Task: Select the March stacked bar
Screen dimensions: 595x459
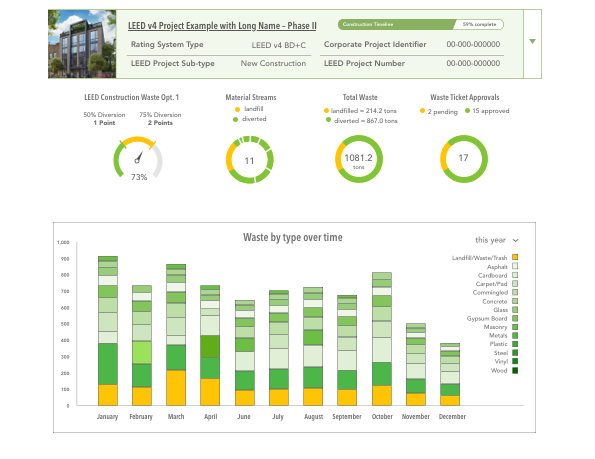Action: pyautogui.click(x=176, y=335)
